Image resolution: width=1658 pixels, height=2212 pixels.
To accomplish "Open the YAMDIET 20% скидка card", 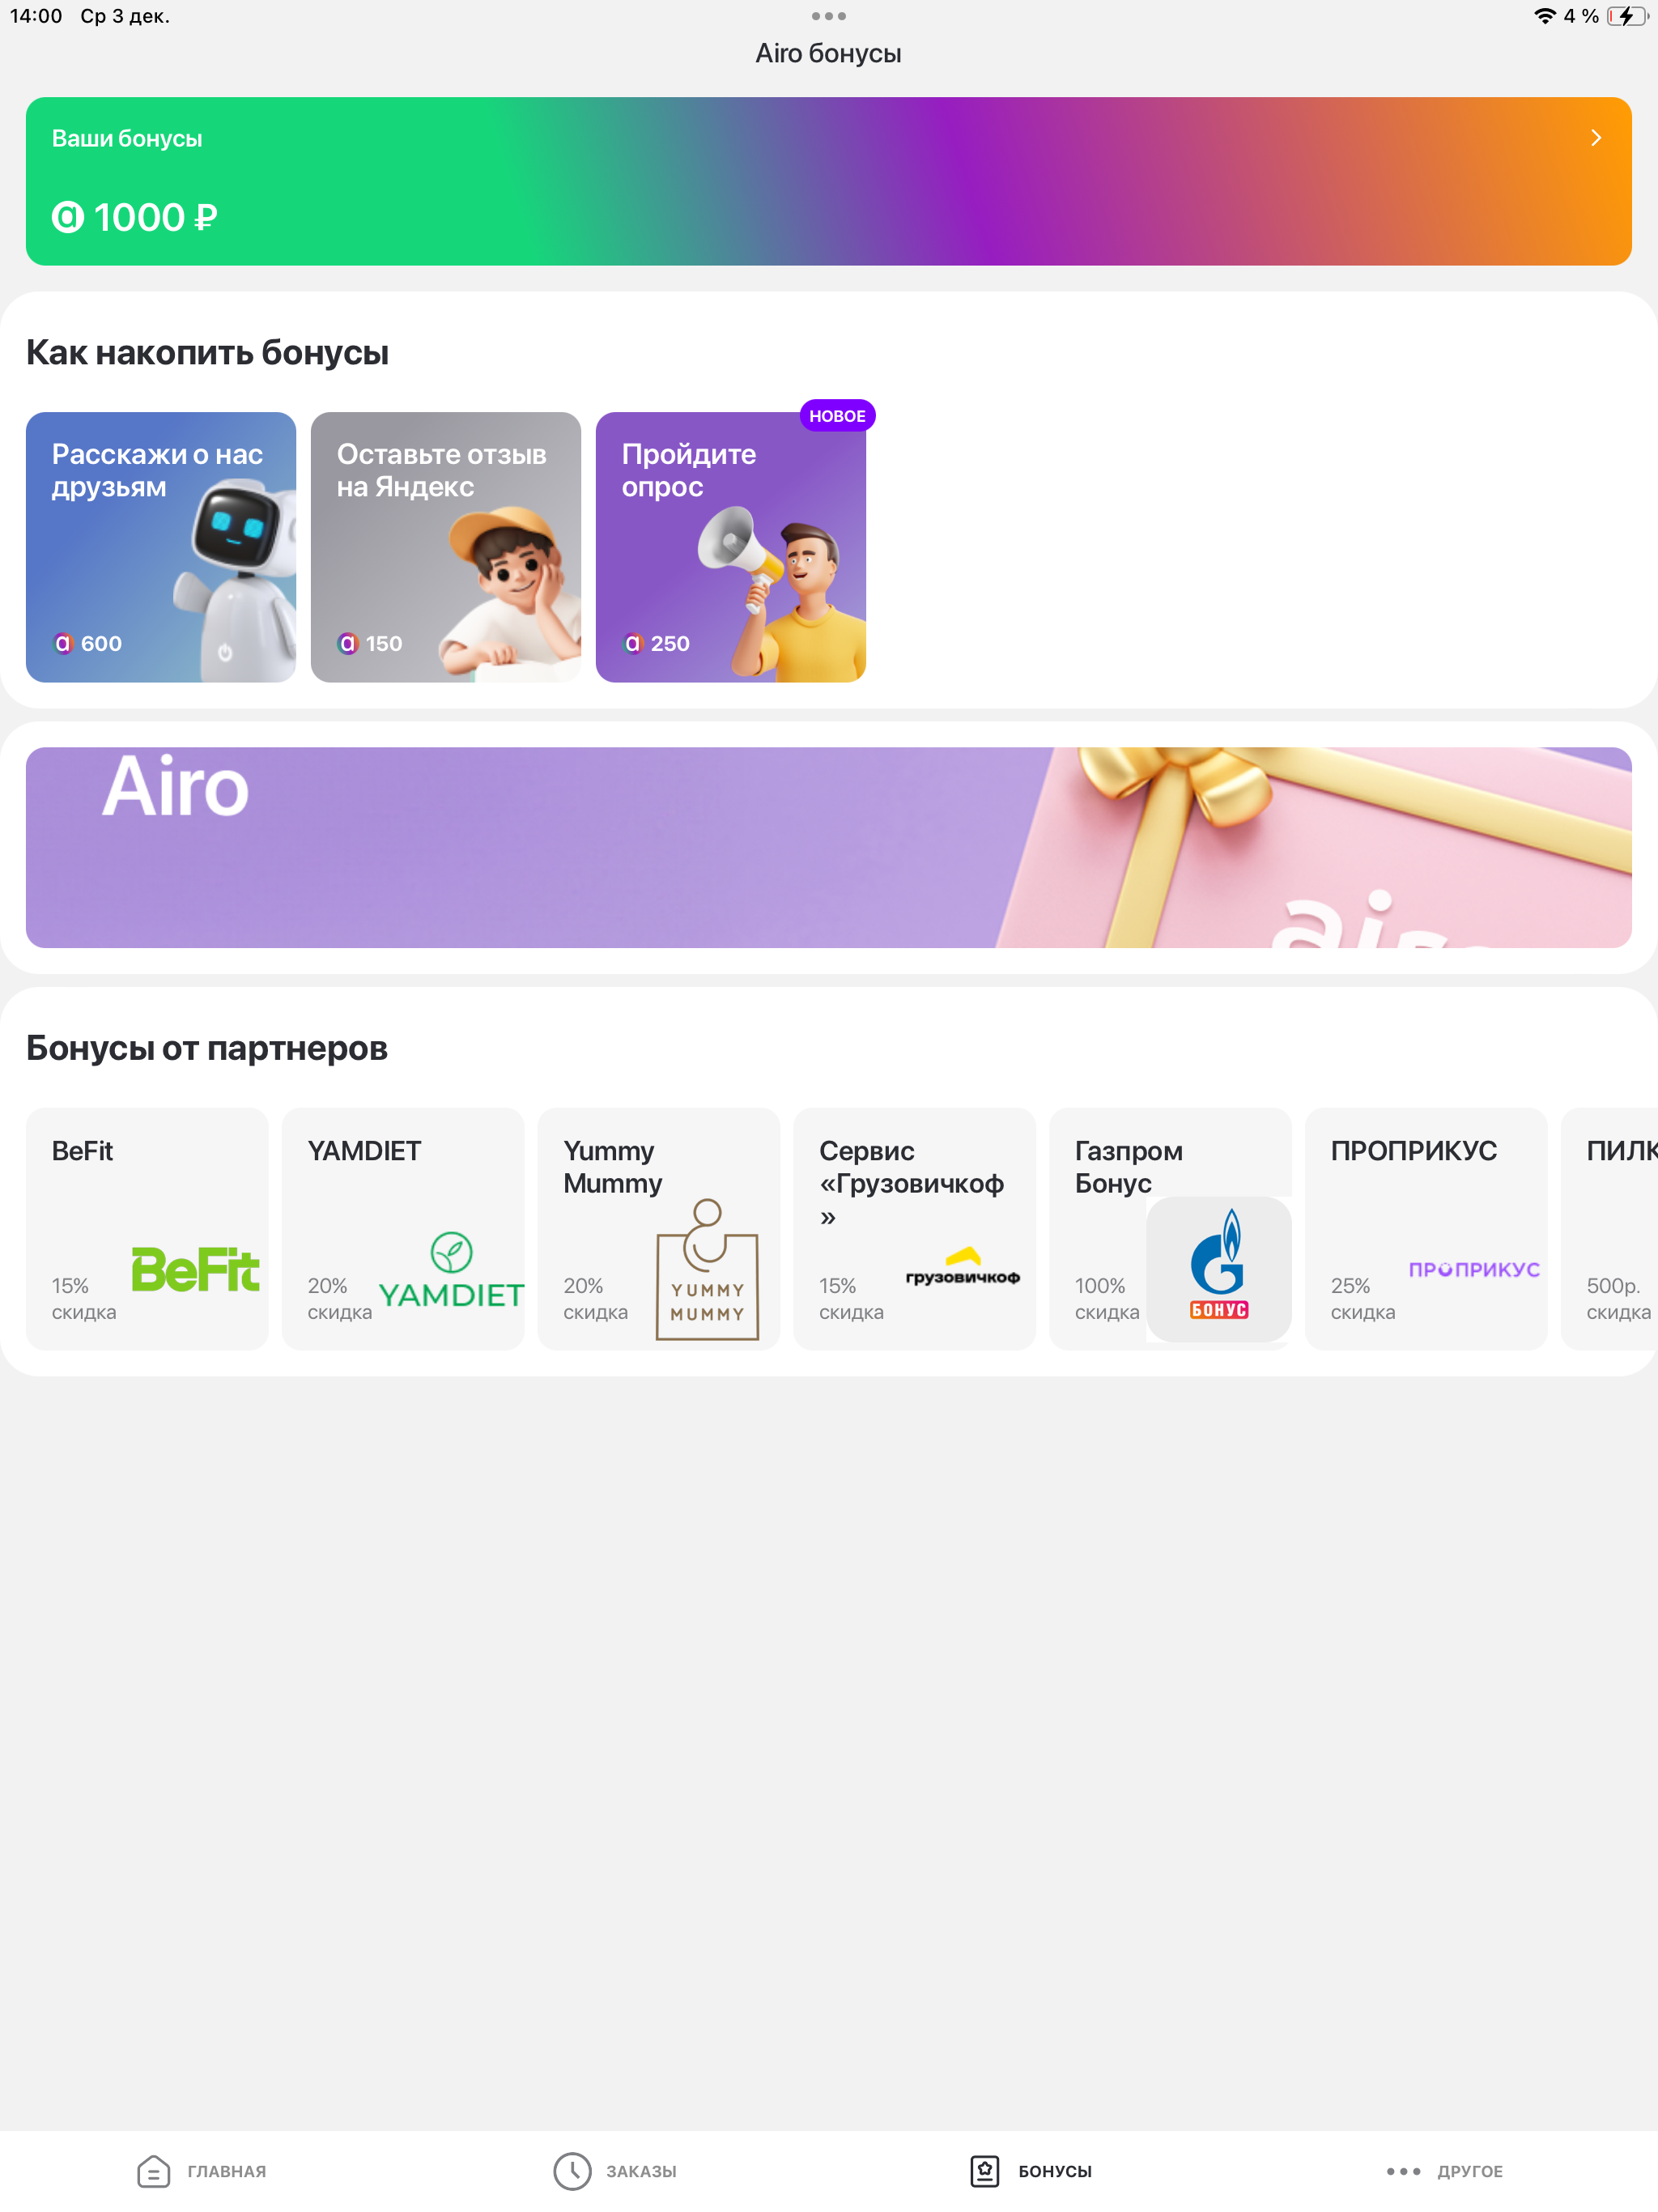I will [403, 1228].
